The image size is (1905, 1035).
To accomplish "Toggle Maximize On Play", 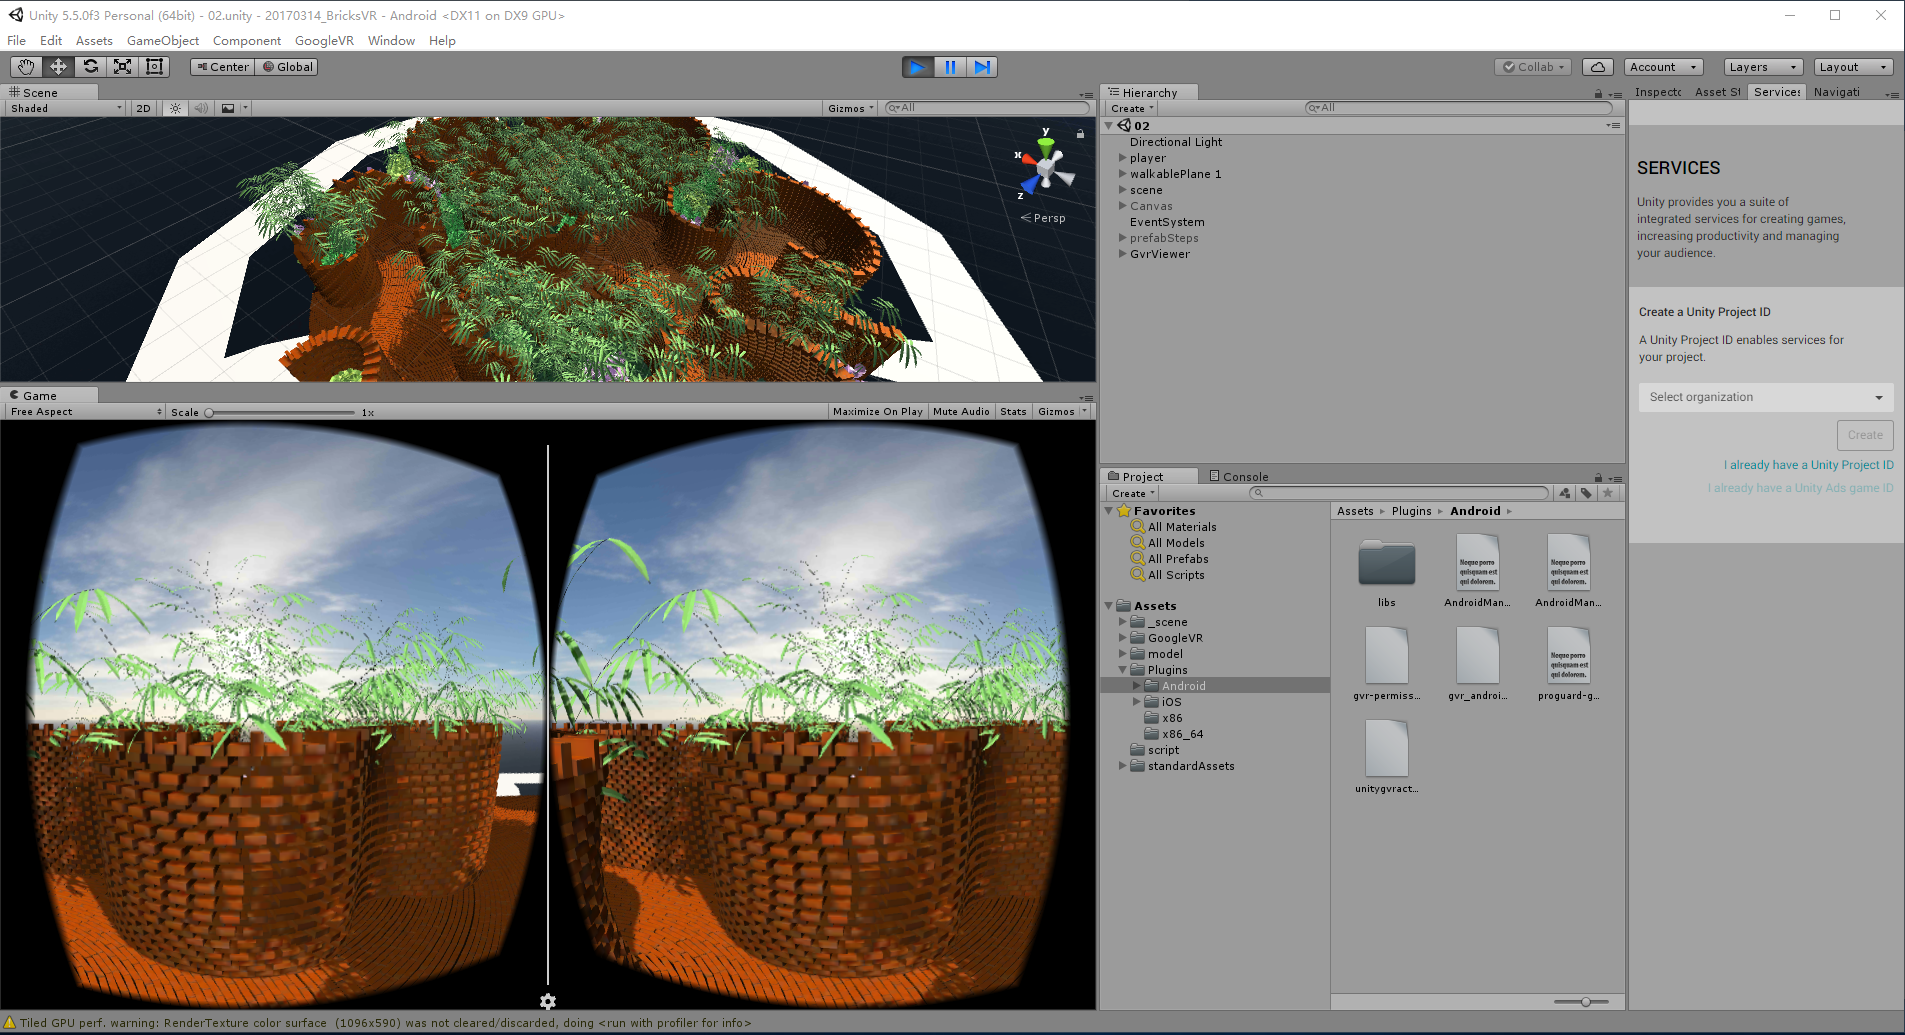I will coord(877,412).
